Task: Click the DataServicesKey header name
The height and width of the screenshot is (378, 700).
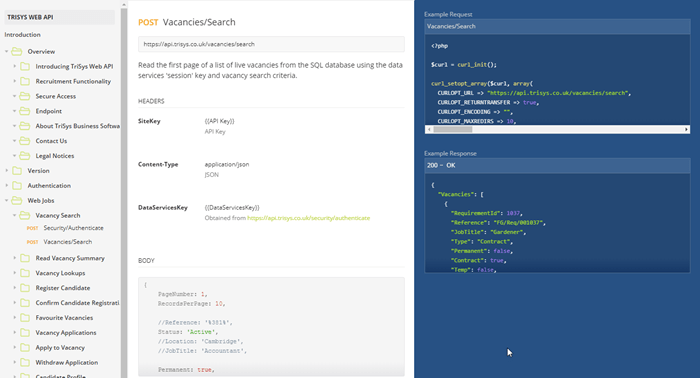Action: pos(162,208)
